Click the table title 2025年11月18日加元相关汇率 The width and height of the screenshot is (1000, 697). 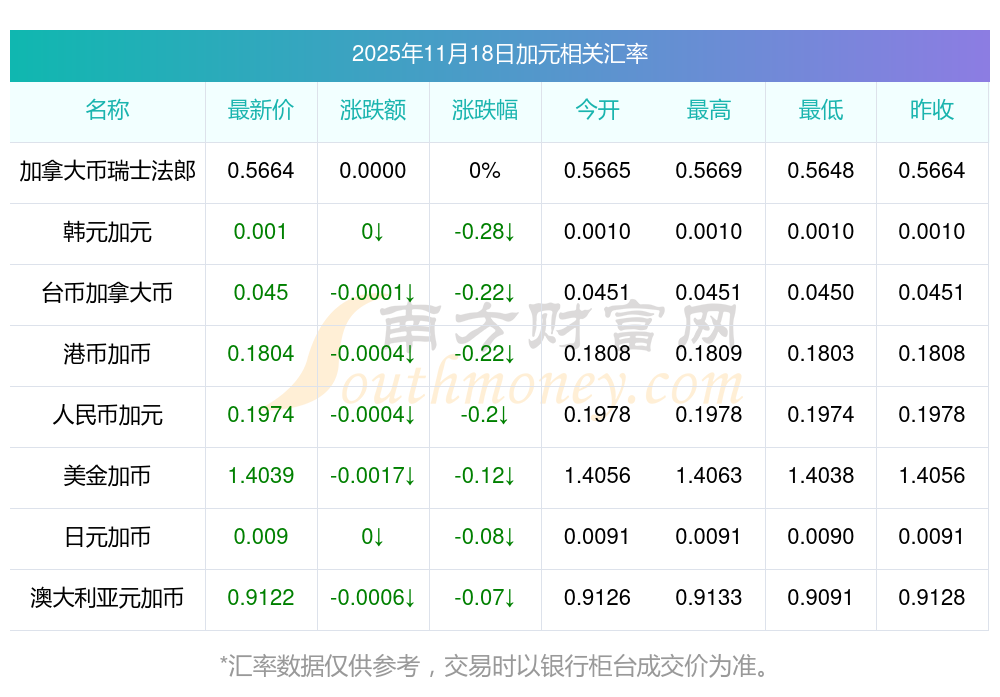pos(499,54)
